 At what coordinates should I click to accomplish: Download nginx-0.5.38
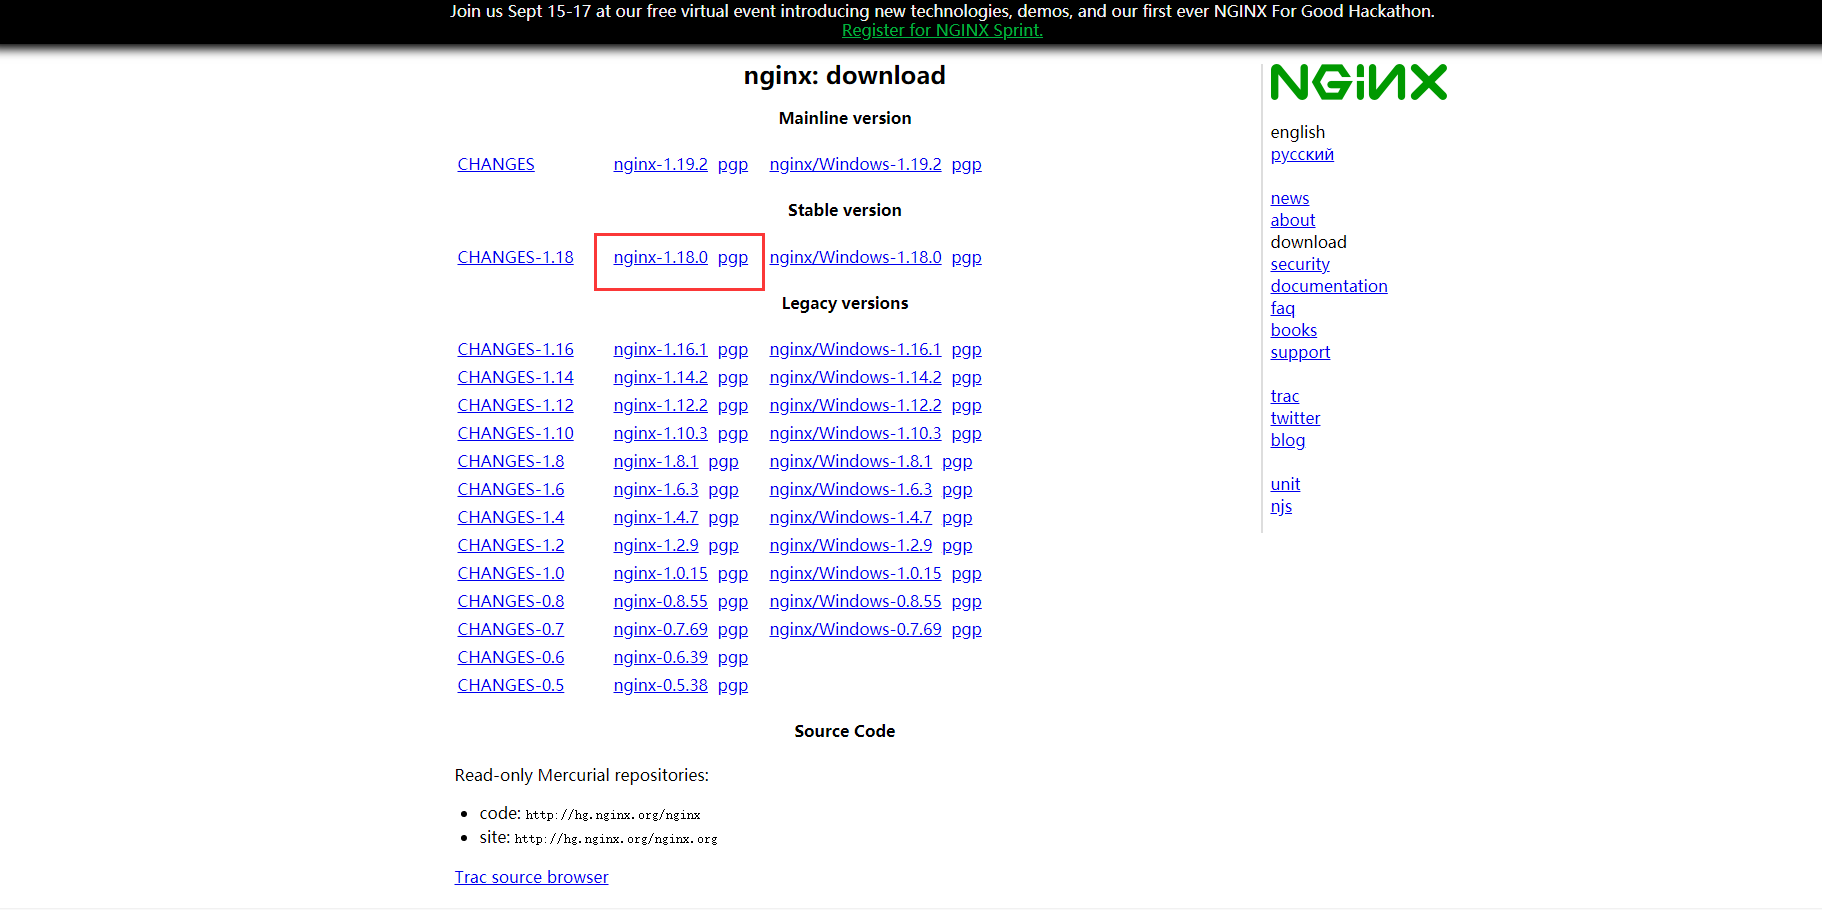(x=660, y=685)
